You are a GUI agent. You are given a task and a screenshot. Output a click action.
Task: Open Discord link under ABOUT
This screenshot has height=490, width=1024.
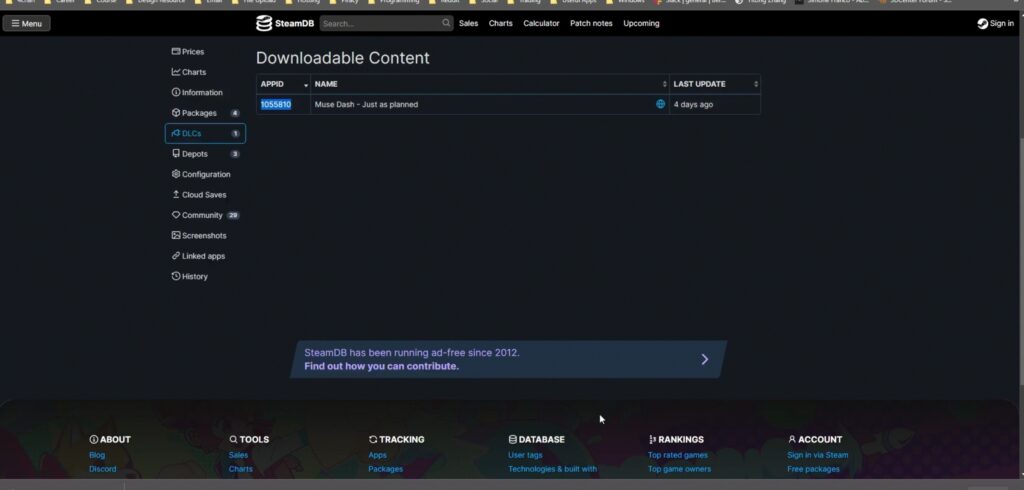103,469
